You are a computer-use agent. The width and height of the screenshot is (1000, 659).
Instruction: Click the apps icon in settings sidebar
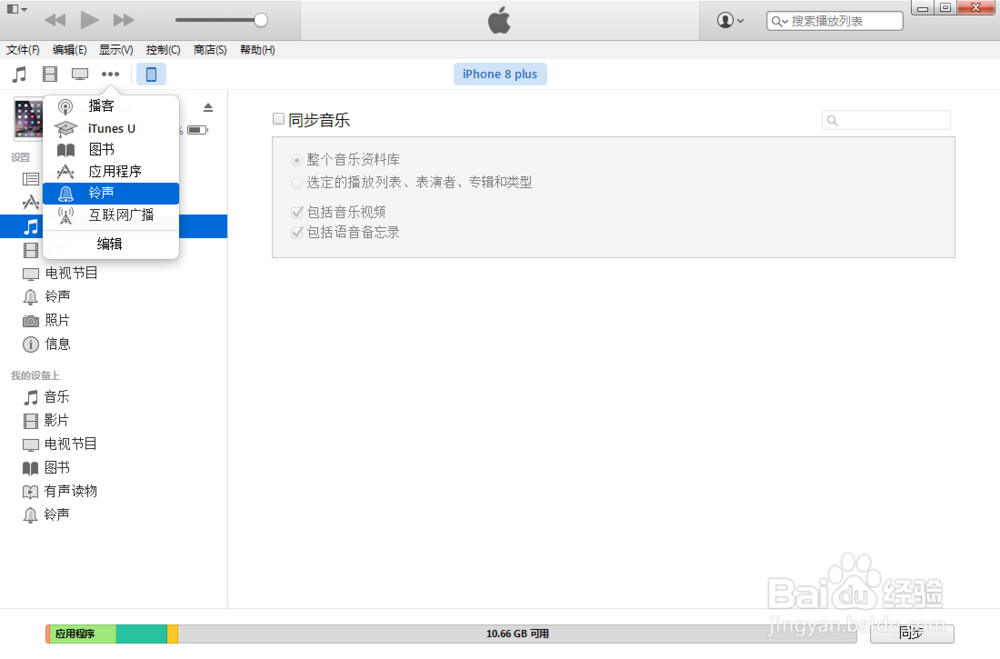click(x=31, y=203)
